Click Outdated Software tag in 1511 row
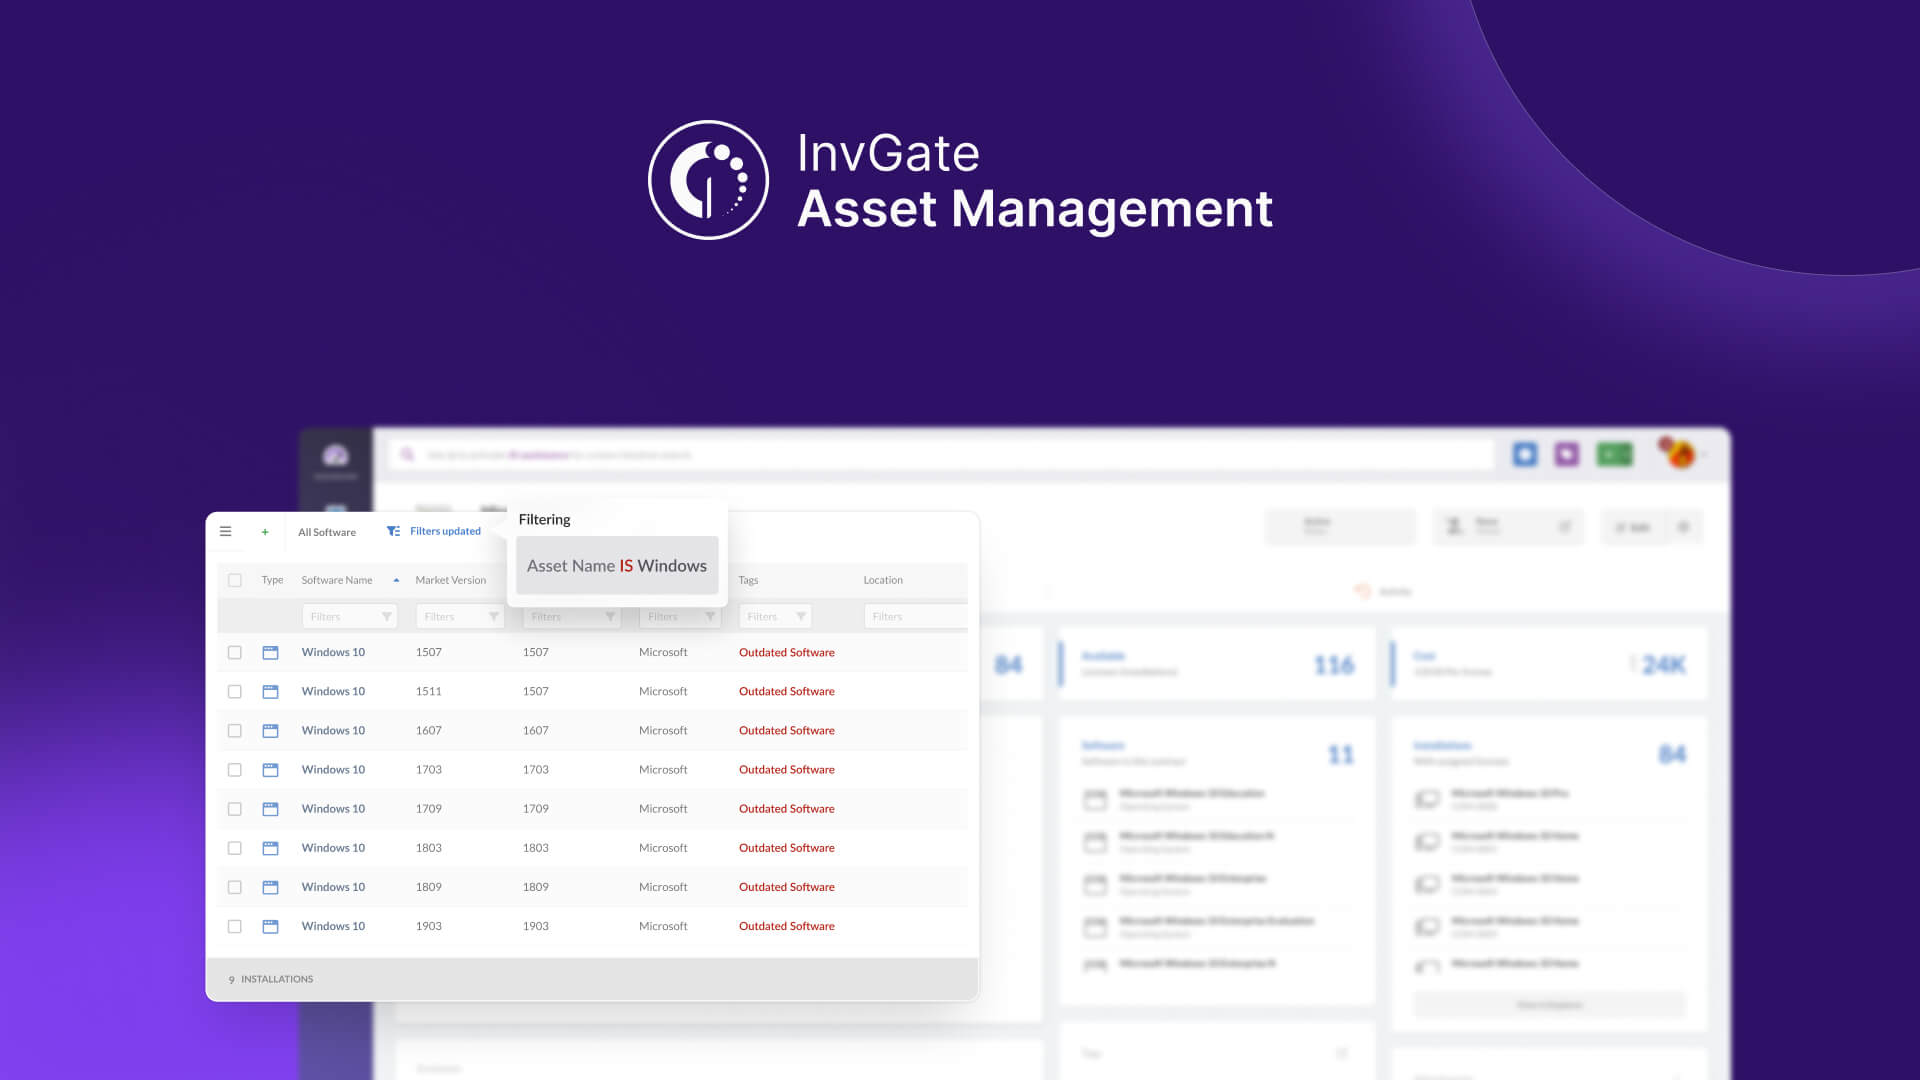This screenshot has width=1920, height=1080. 787,691
